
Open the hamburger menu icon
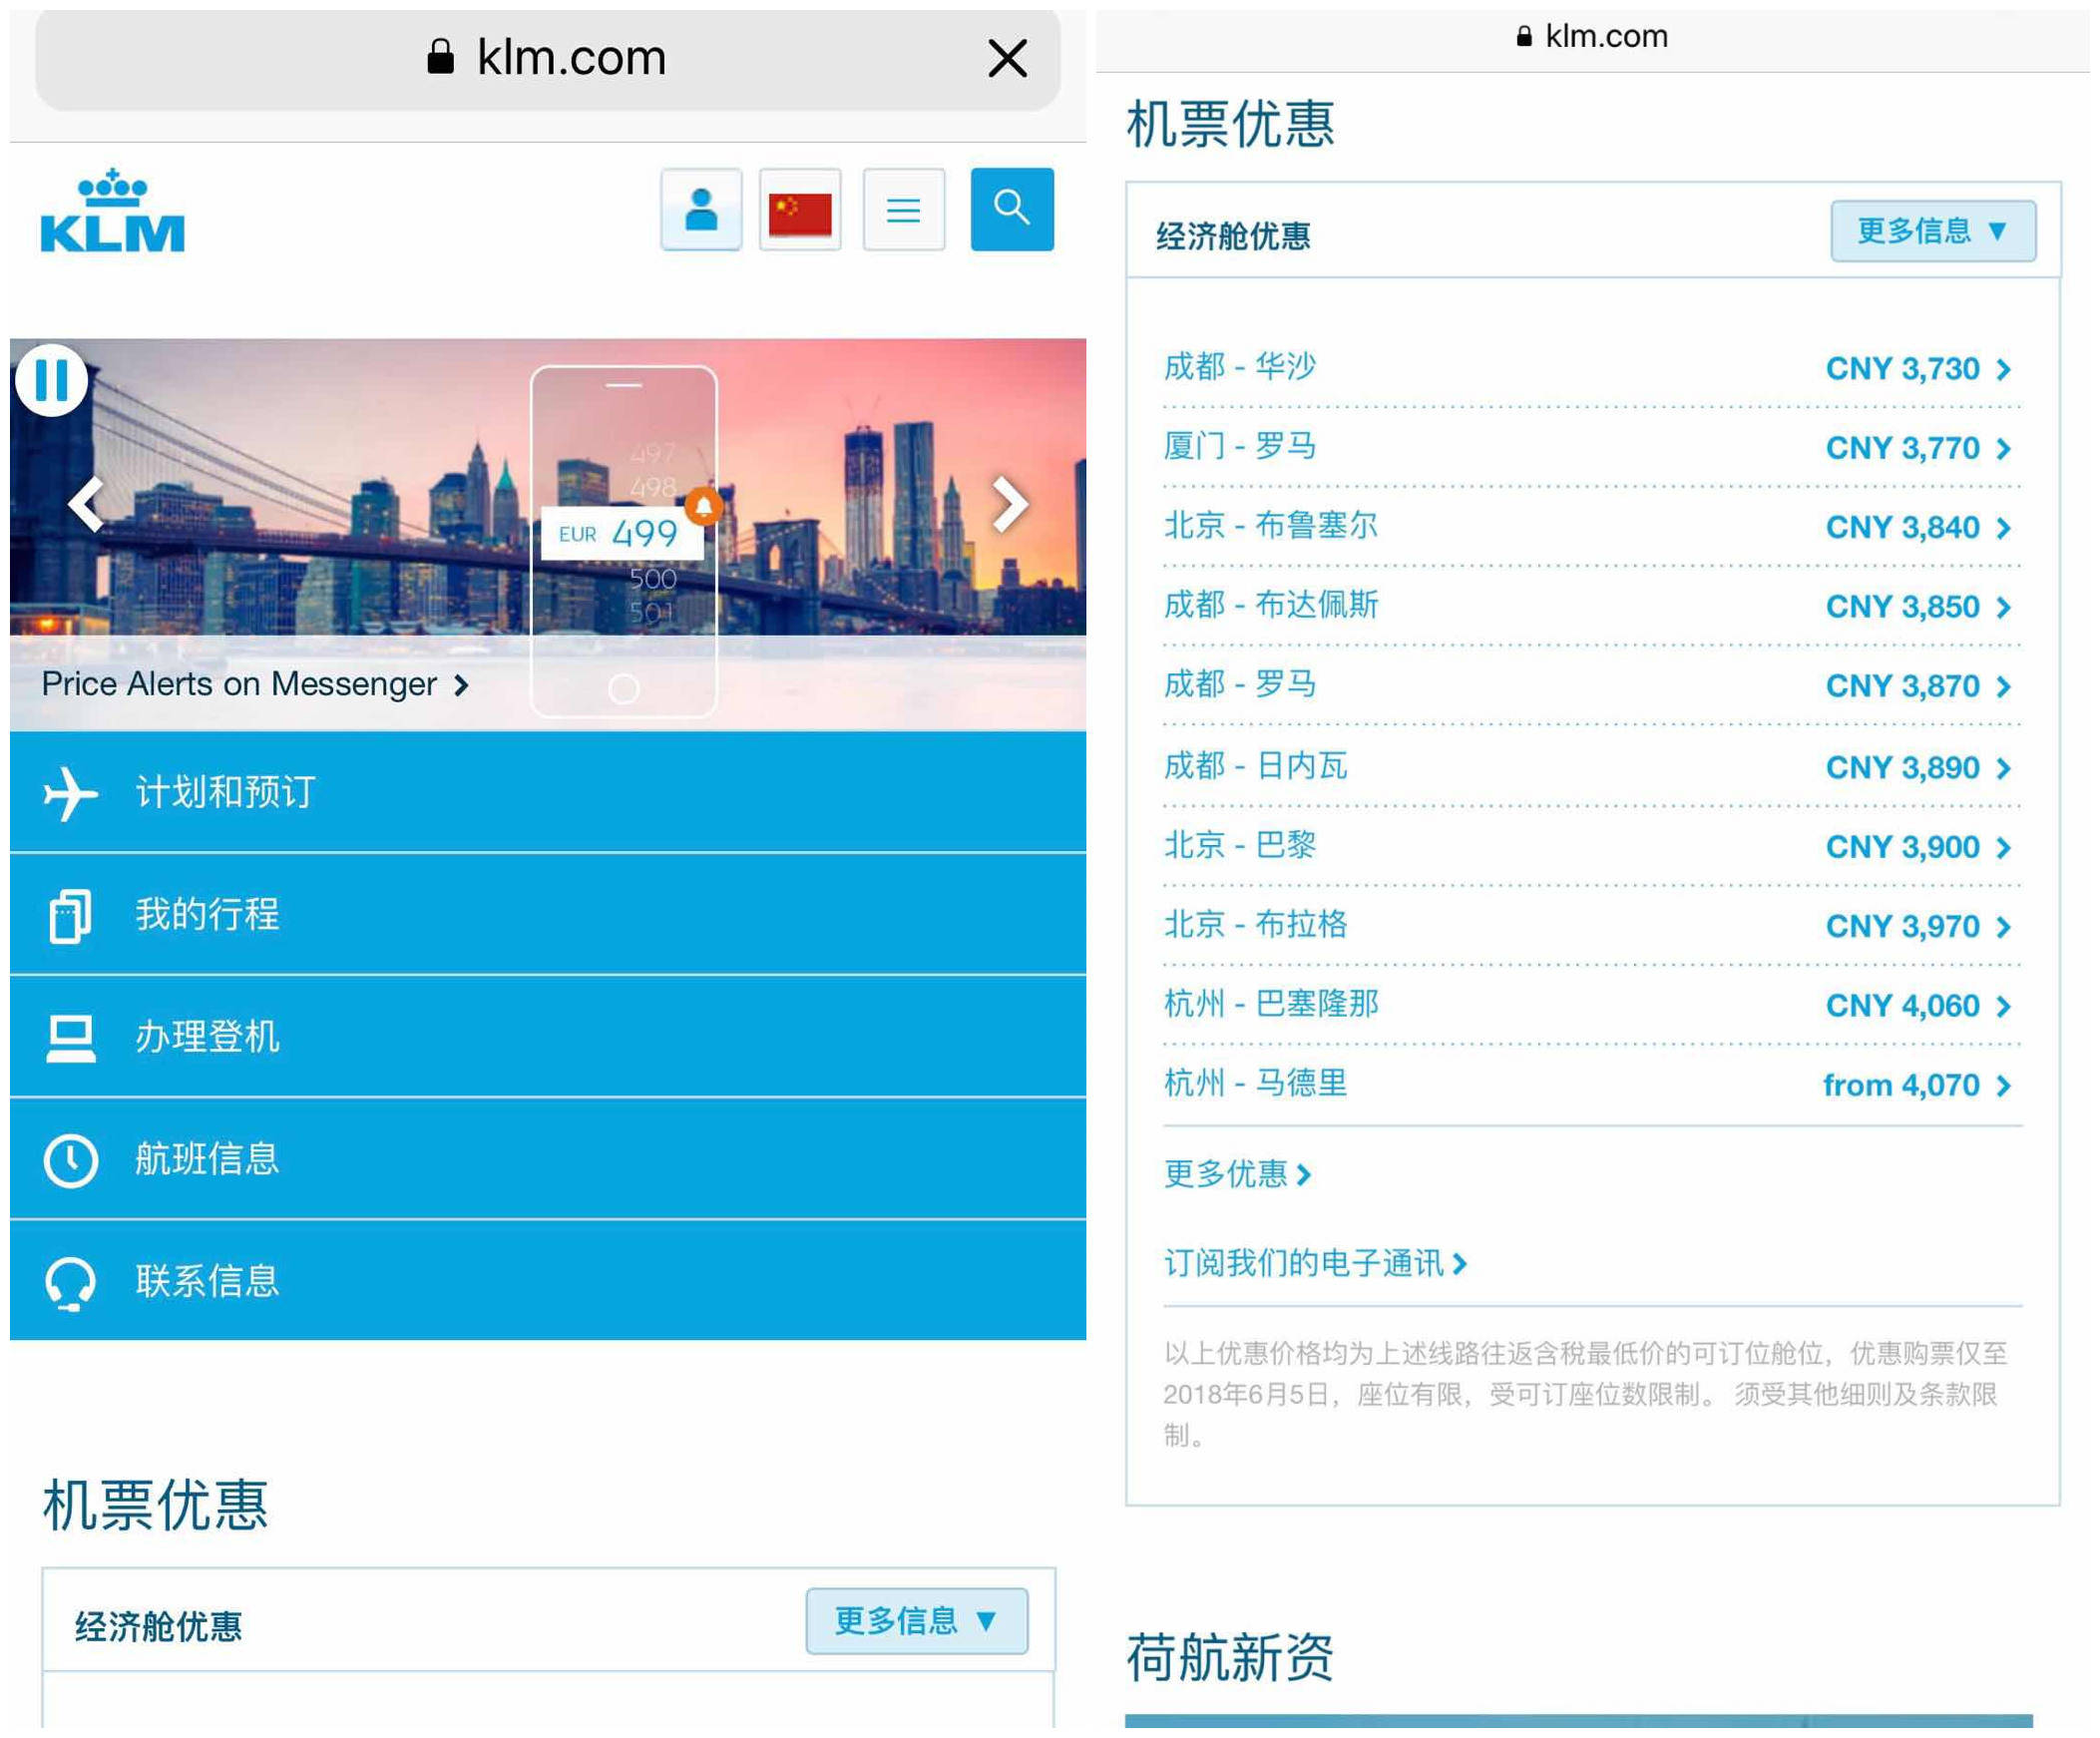[903, 210]
